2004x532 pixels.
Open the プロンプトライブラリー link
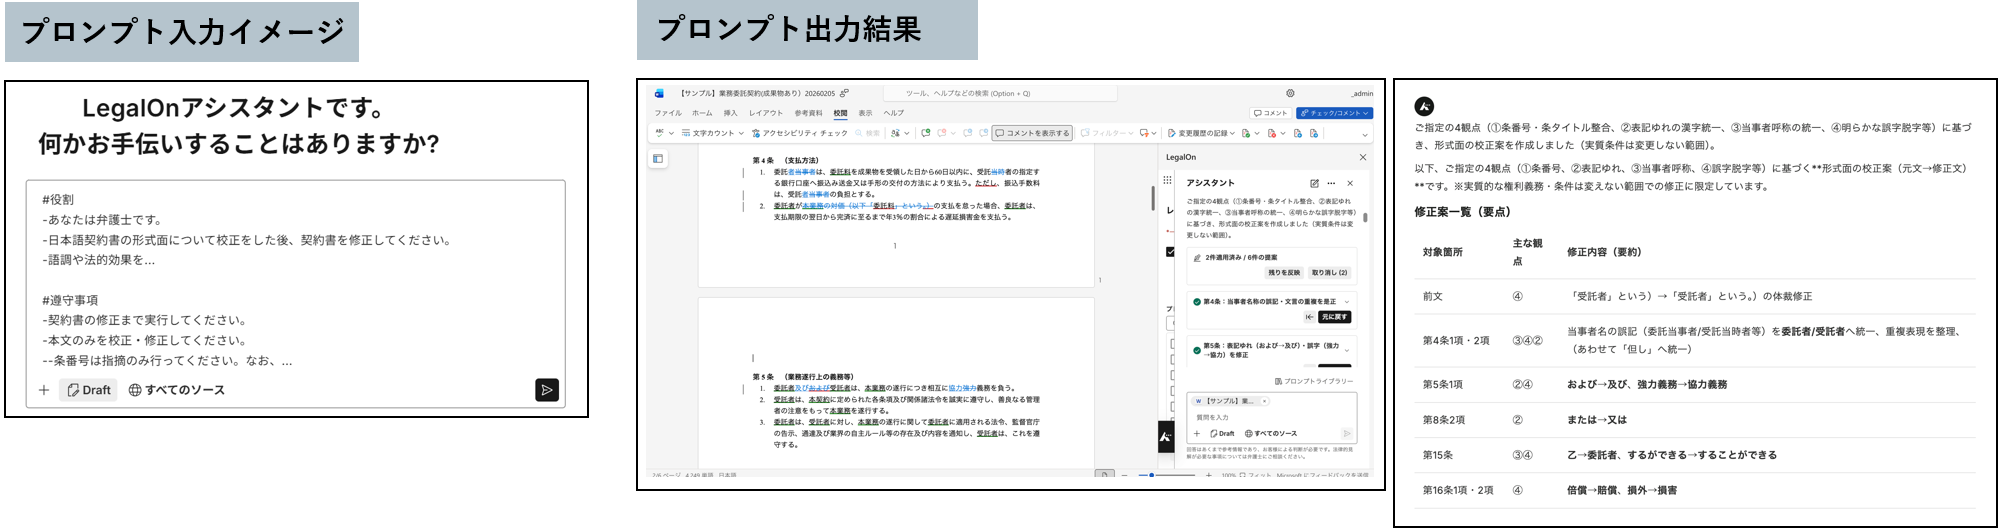tap(1314, 381)
